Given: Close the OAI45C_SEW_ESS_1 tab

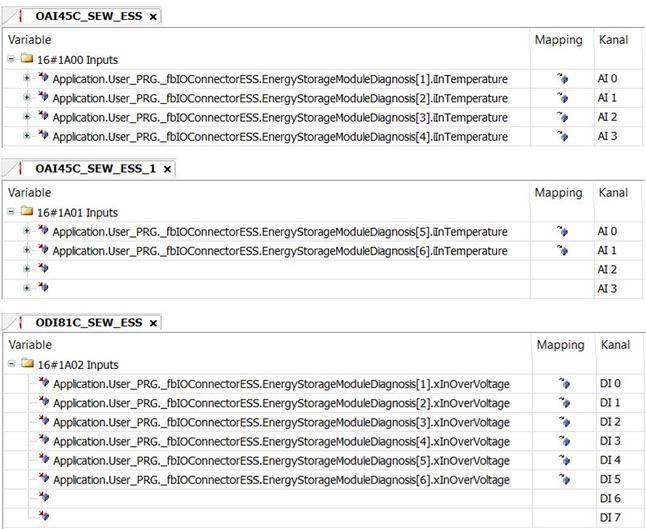Looking at the screenshot, I should click(x=167, y=170).
